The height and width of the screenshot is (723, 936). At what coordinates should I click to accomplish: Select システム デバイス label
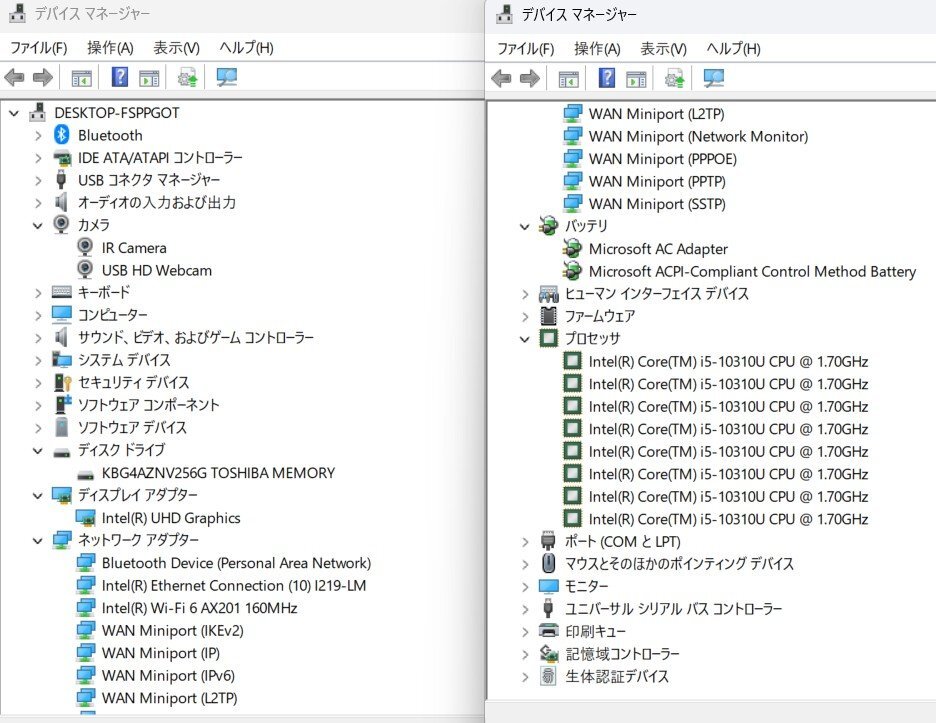coord(124,359)
